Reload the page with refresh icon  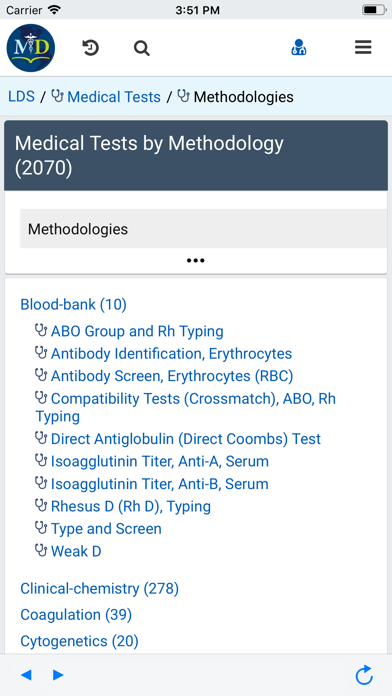[364, 675]
